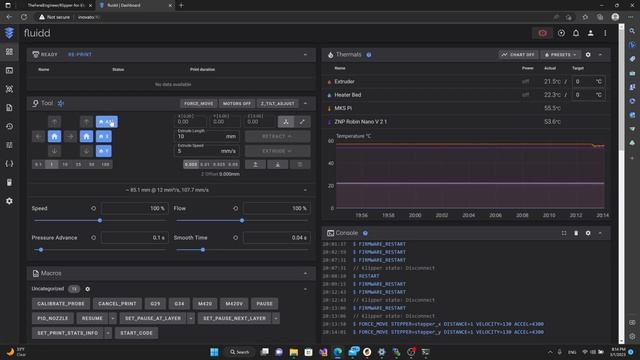Viewport: 640px width, 360px height.
Task: Open the console fullscreen icon
Action: 564,233
